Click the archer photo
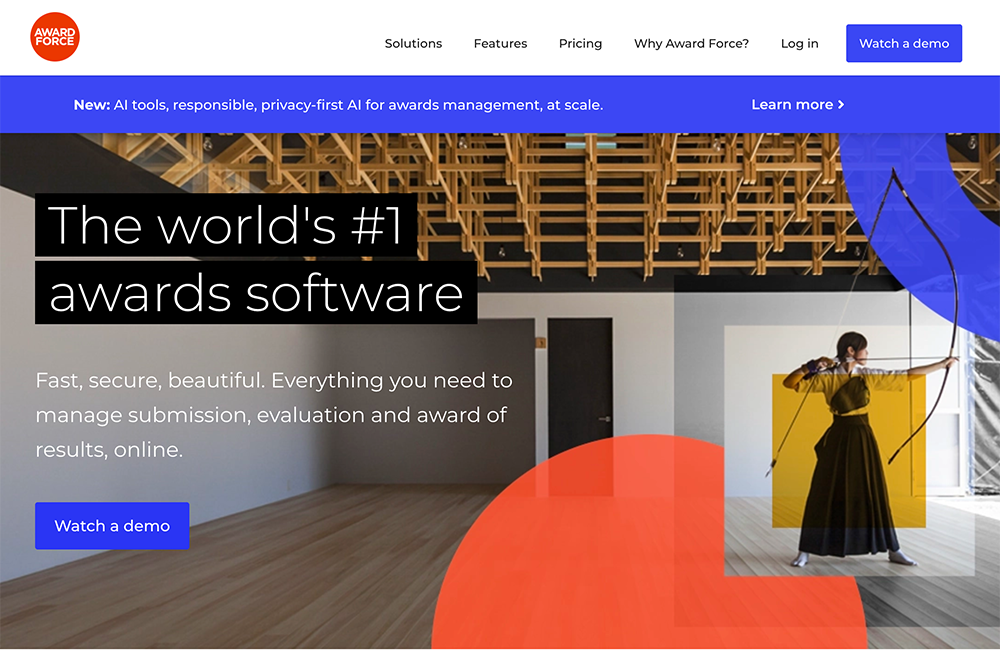The height and width of the screenshot is (650, 1000). coord(849,450)
